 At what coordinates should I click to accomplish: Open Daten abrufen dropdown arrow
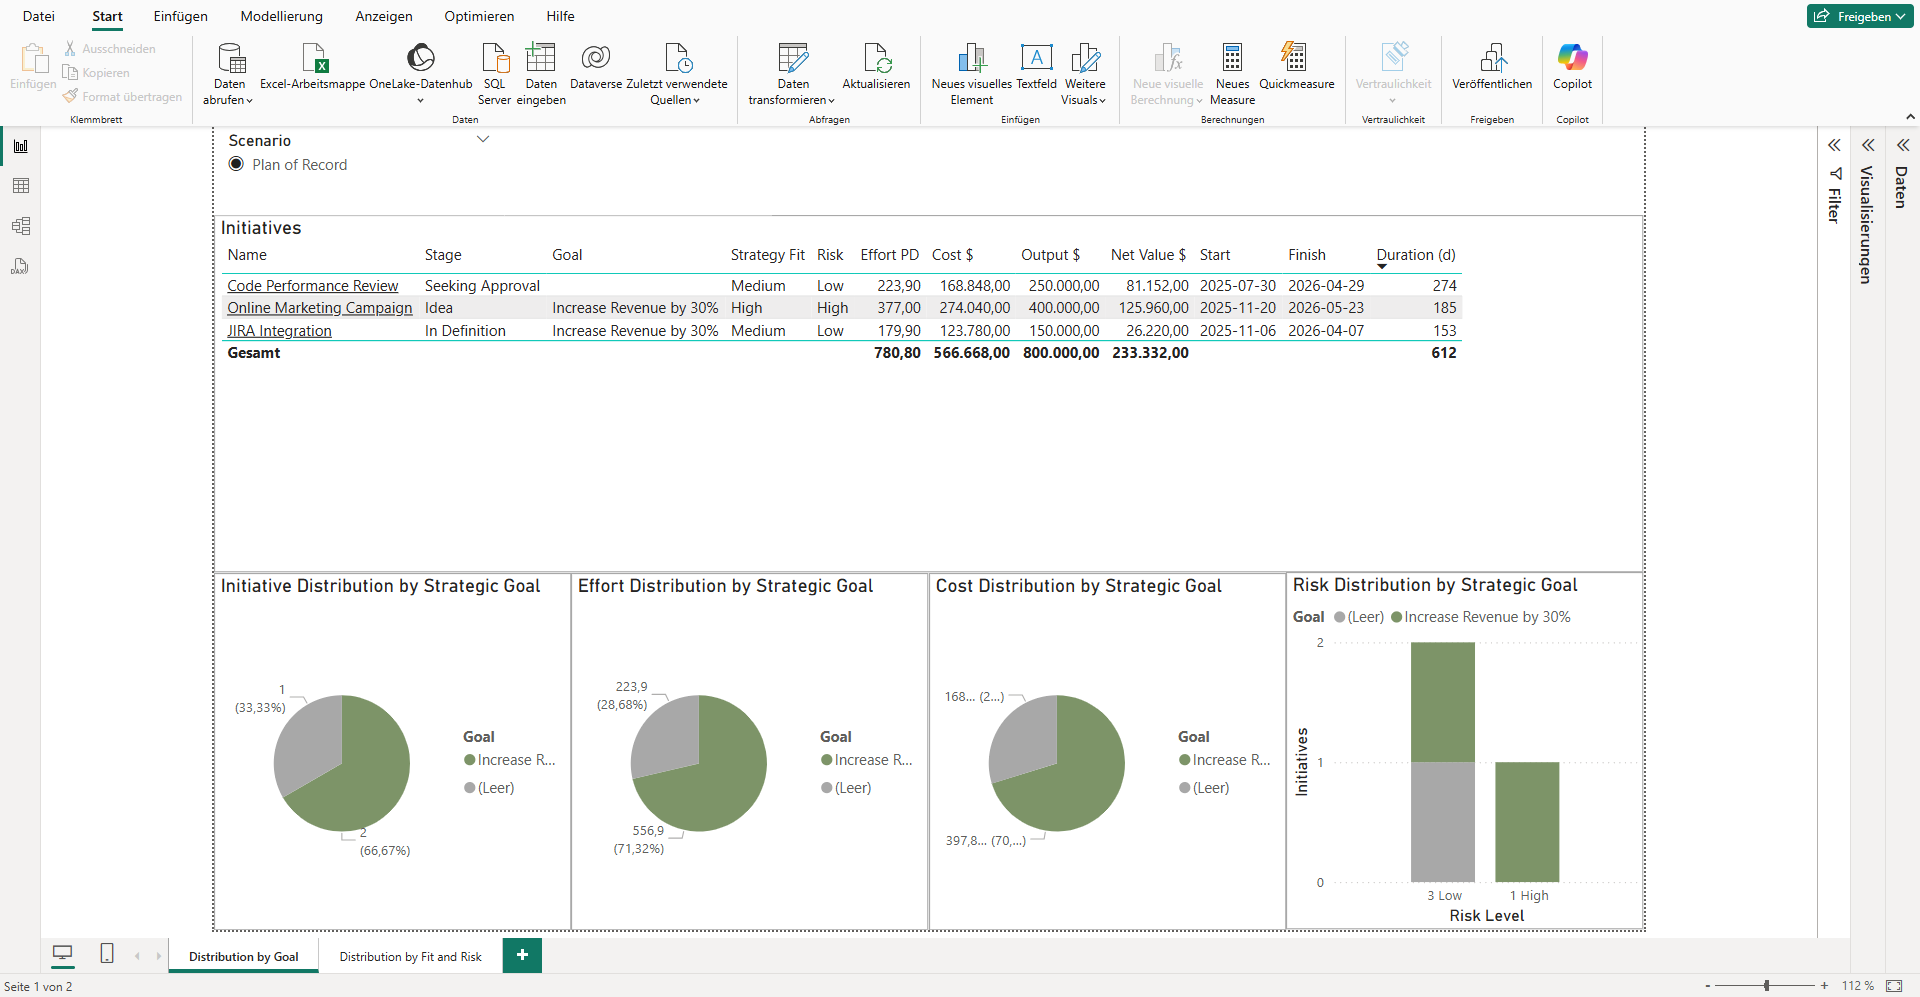249,100
